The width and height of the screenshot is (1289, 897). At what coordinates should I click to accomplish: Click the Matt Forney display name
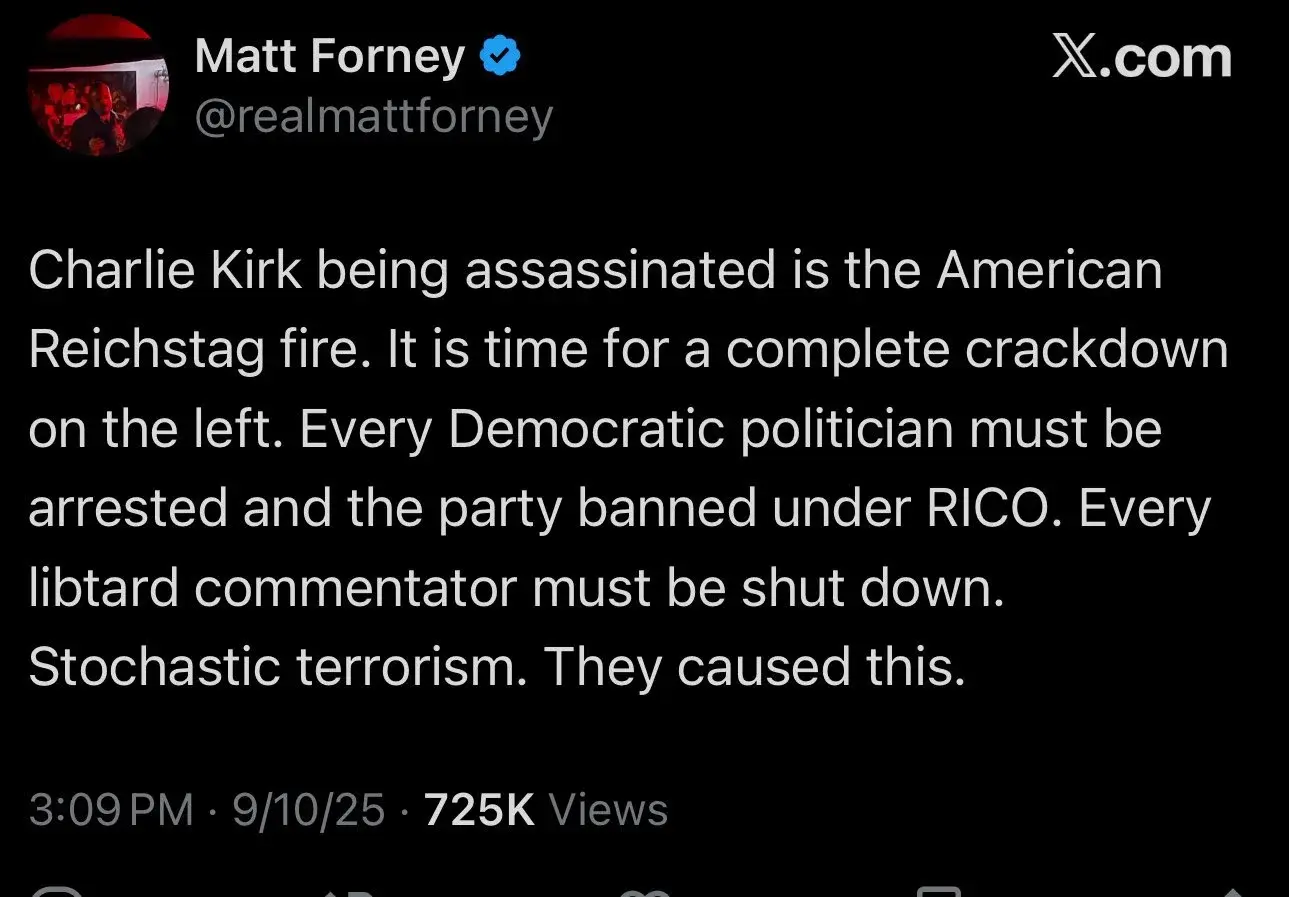[x=330, y=57]
